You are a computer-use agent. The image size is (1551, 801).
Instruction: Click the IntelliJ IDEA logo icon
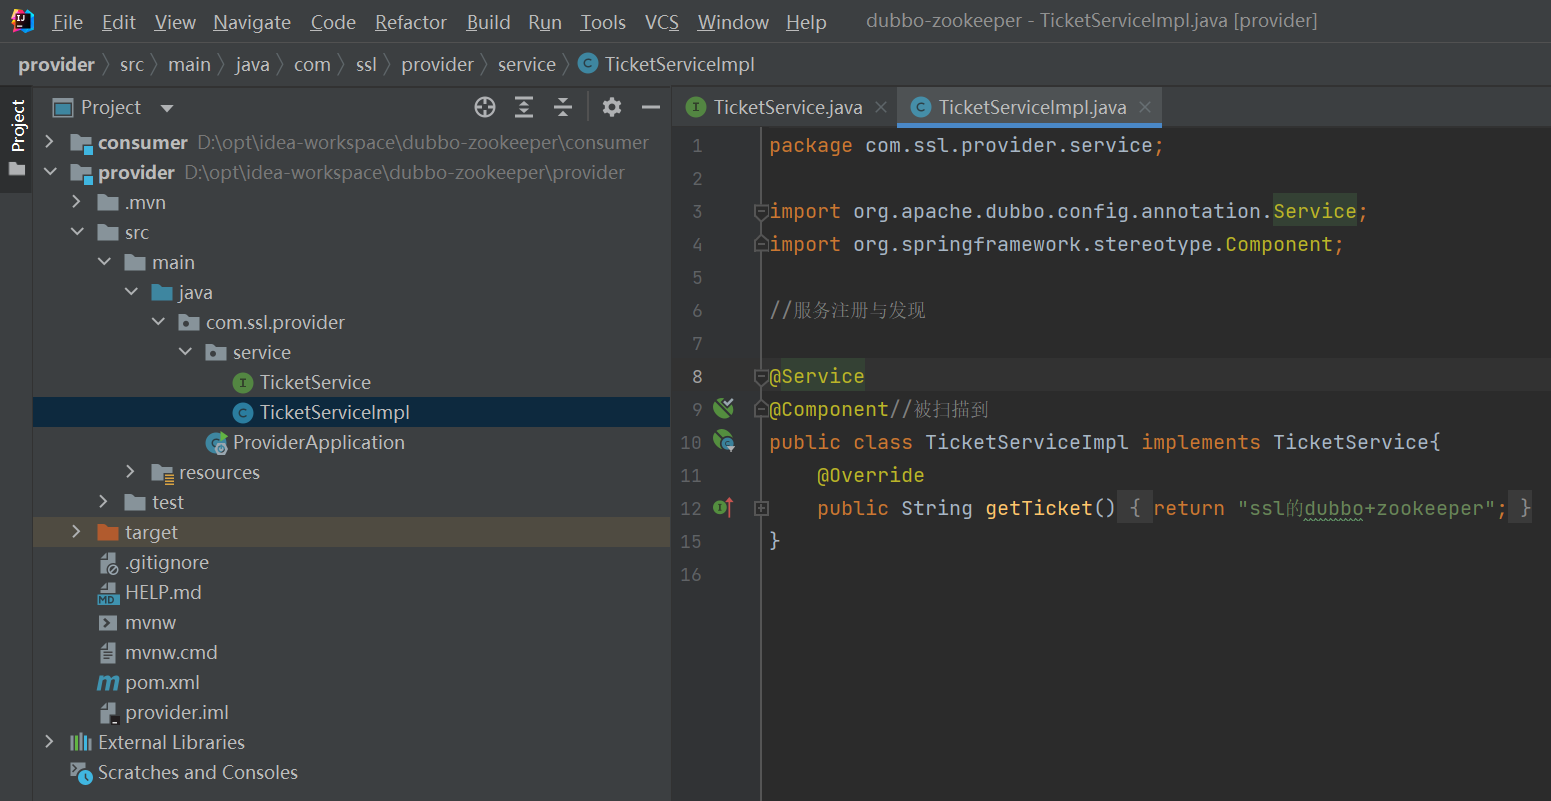22,20
